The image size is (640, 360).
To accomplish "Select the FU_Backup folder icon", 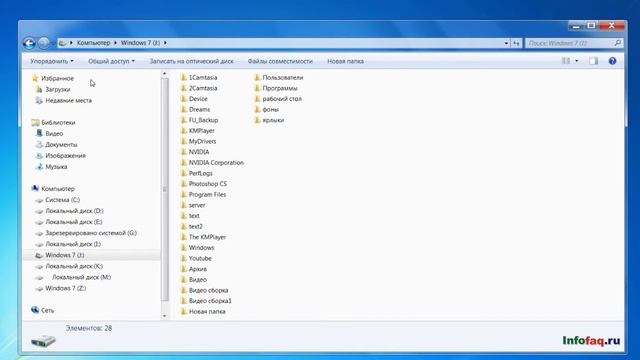I will coord(184,120).
